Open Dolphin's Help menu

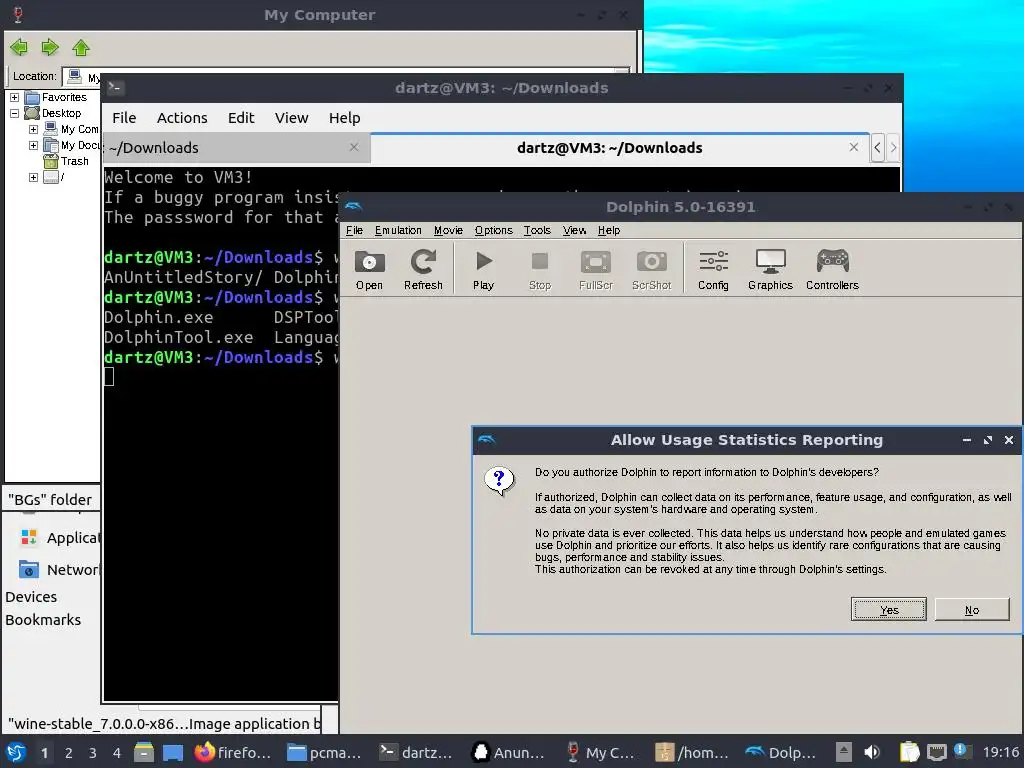(609, 231)
